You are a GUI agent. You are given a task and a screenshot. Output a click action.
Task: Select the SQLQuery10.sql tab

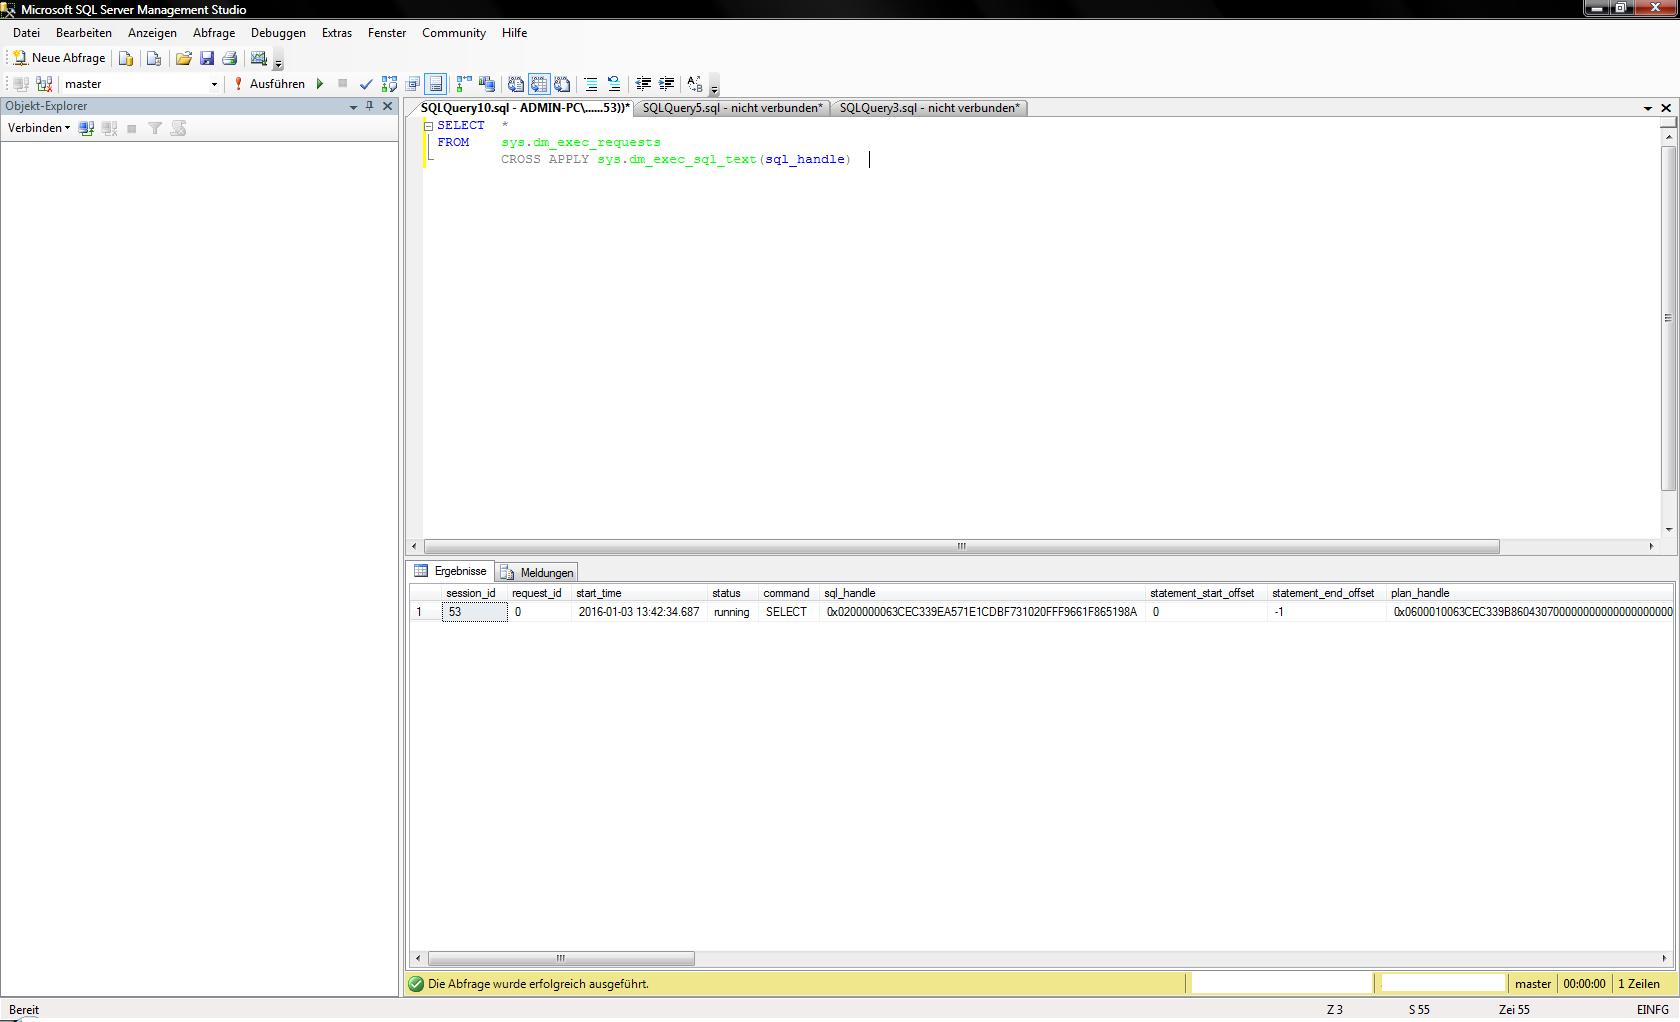[x=524, y=108]
